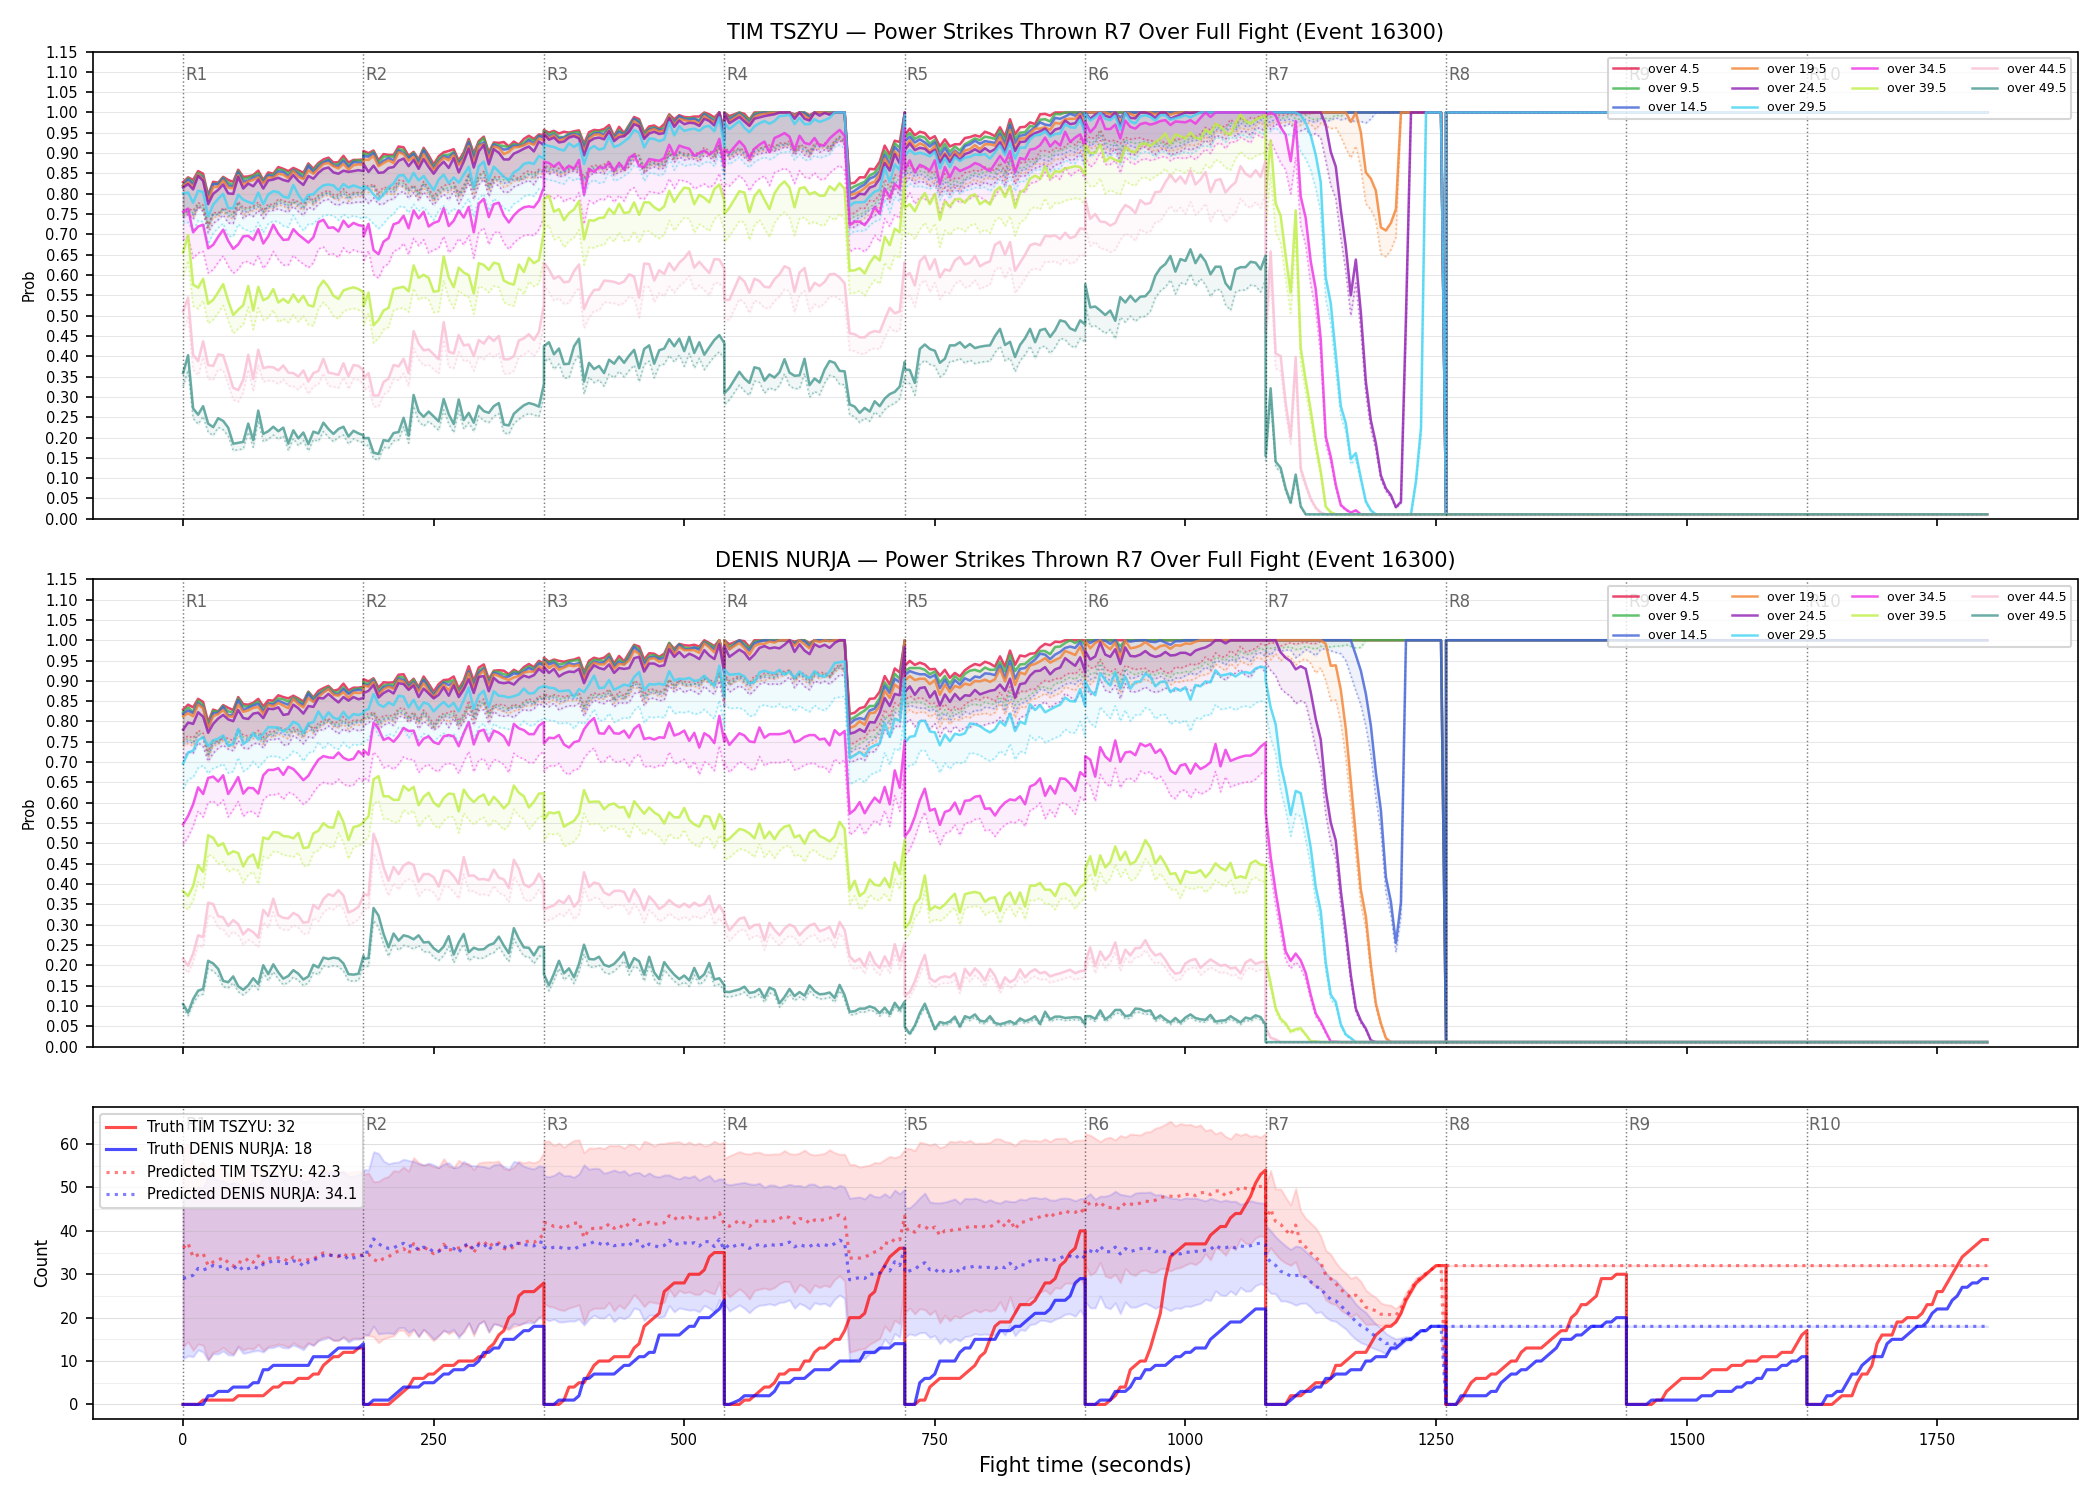Viewport: 2100px width, 1500px height.
Task: Click the 'Fight time (seconds)' axis label
Action: (1085, 1465)
